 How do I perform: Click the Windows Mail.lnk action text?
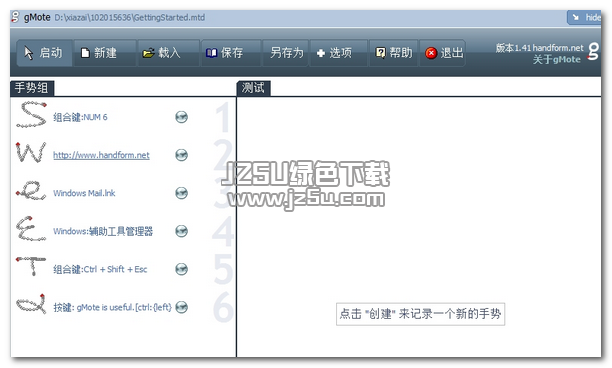click(x=84, y=193)
